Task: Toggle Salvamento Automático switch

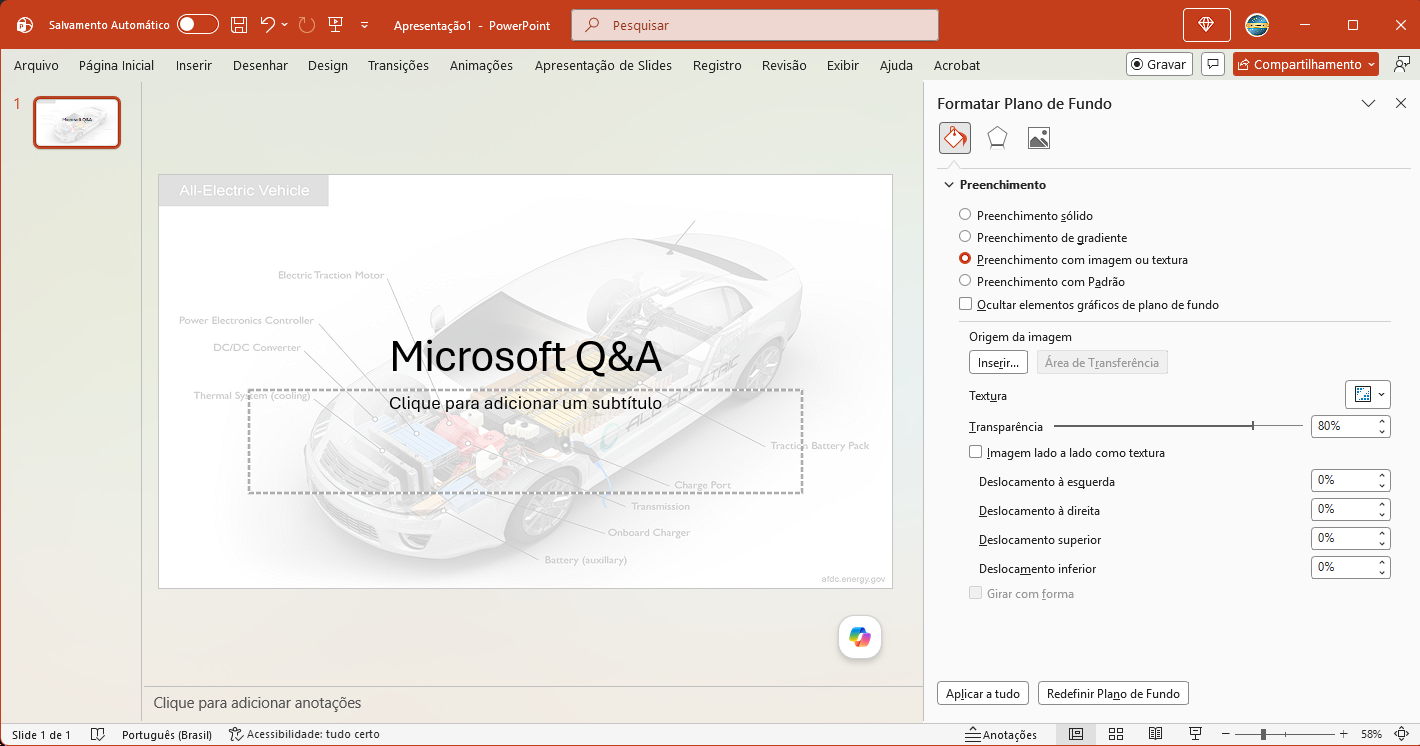Action: click(x=198, y=25)
